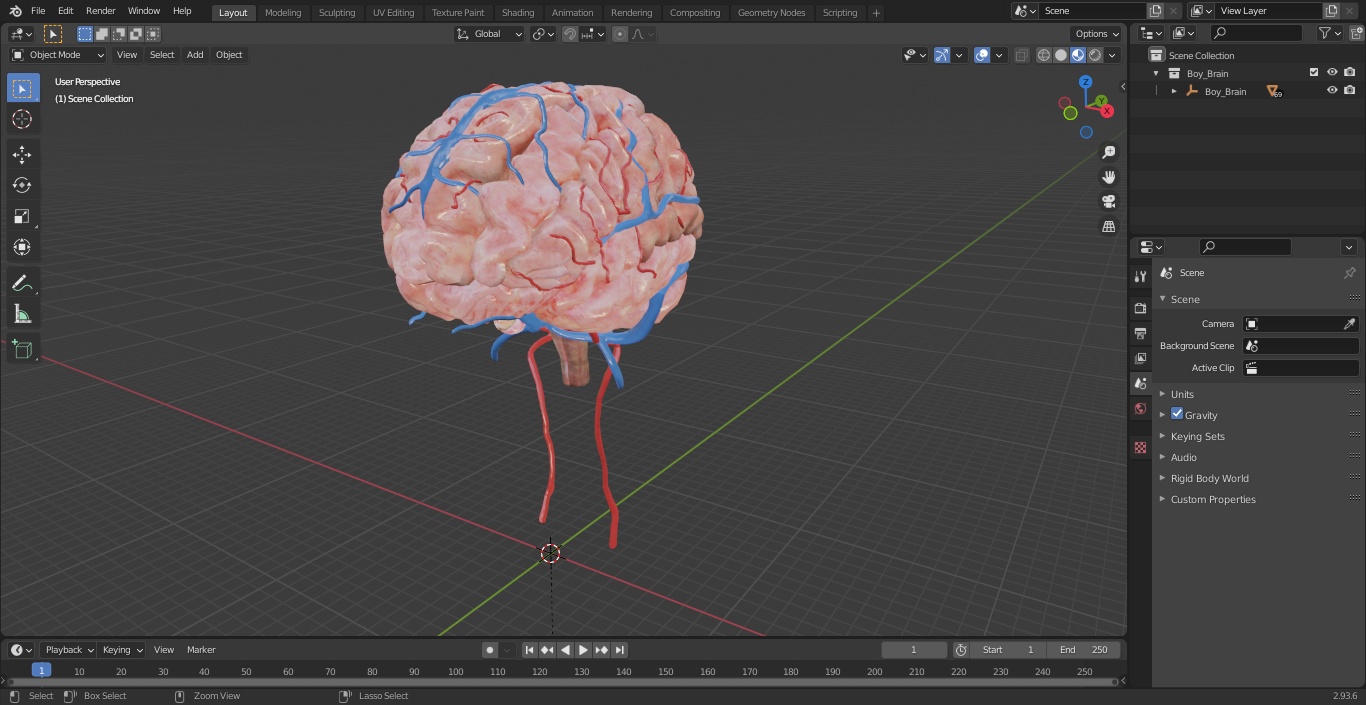
Task: Click the current frame number field
Action: click(914, 650)
